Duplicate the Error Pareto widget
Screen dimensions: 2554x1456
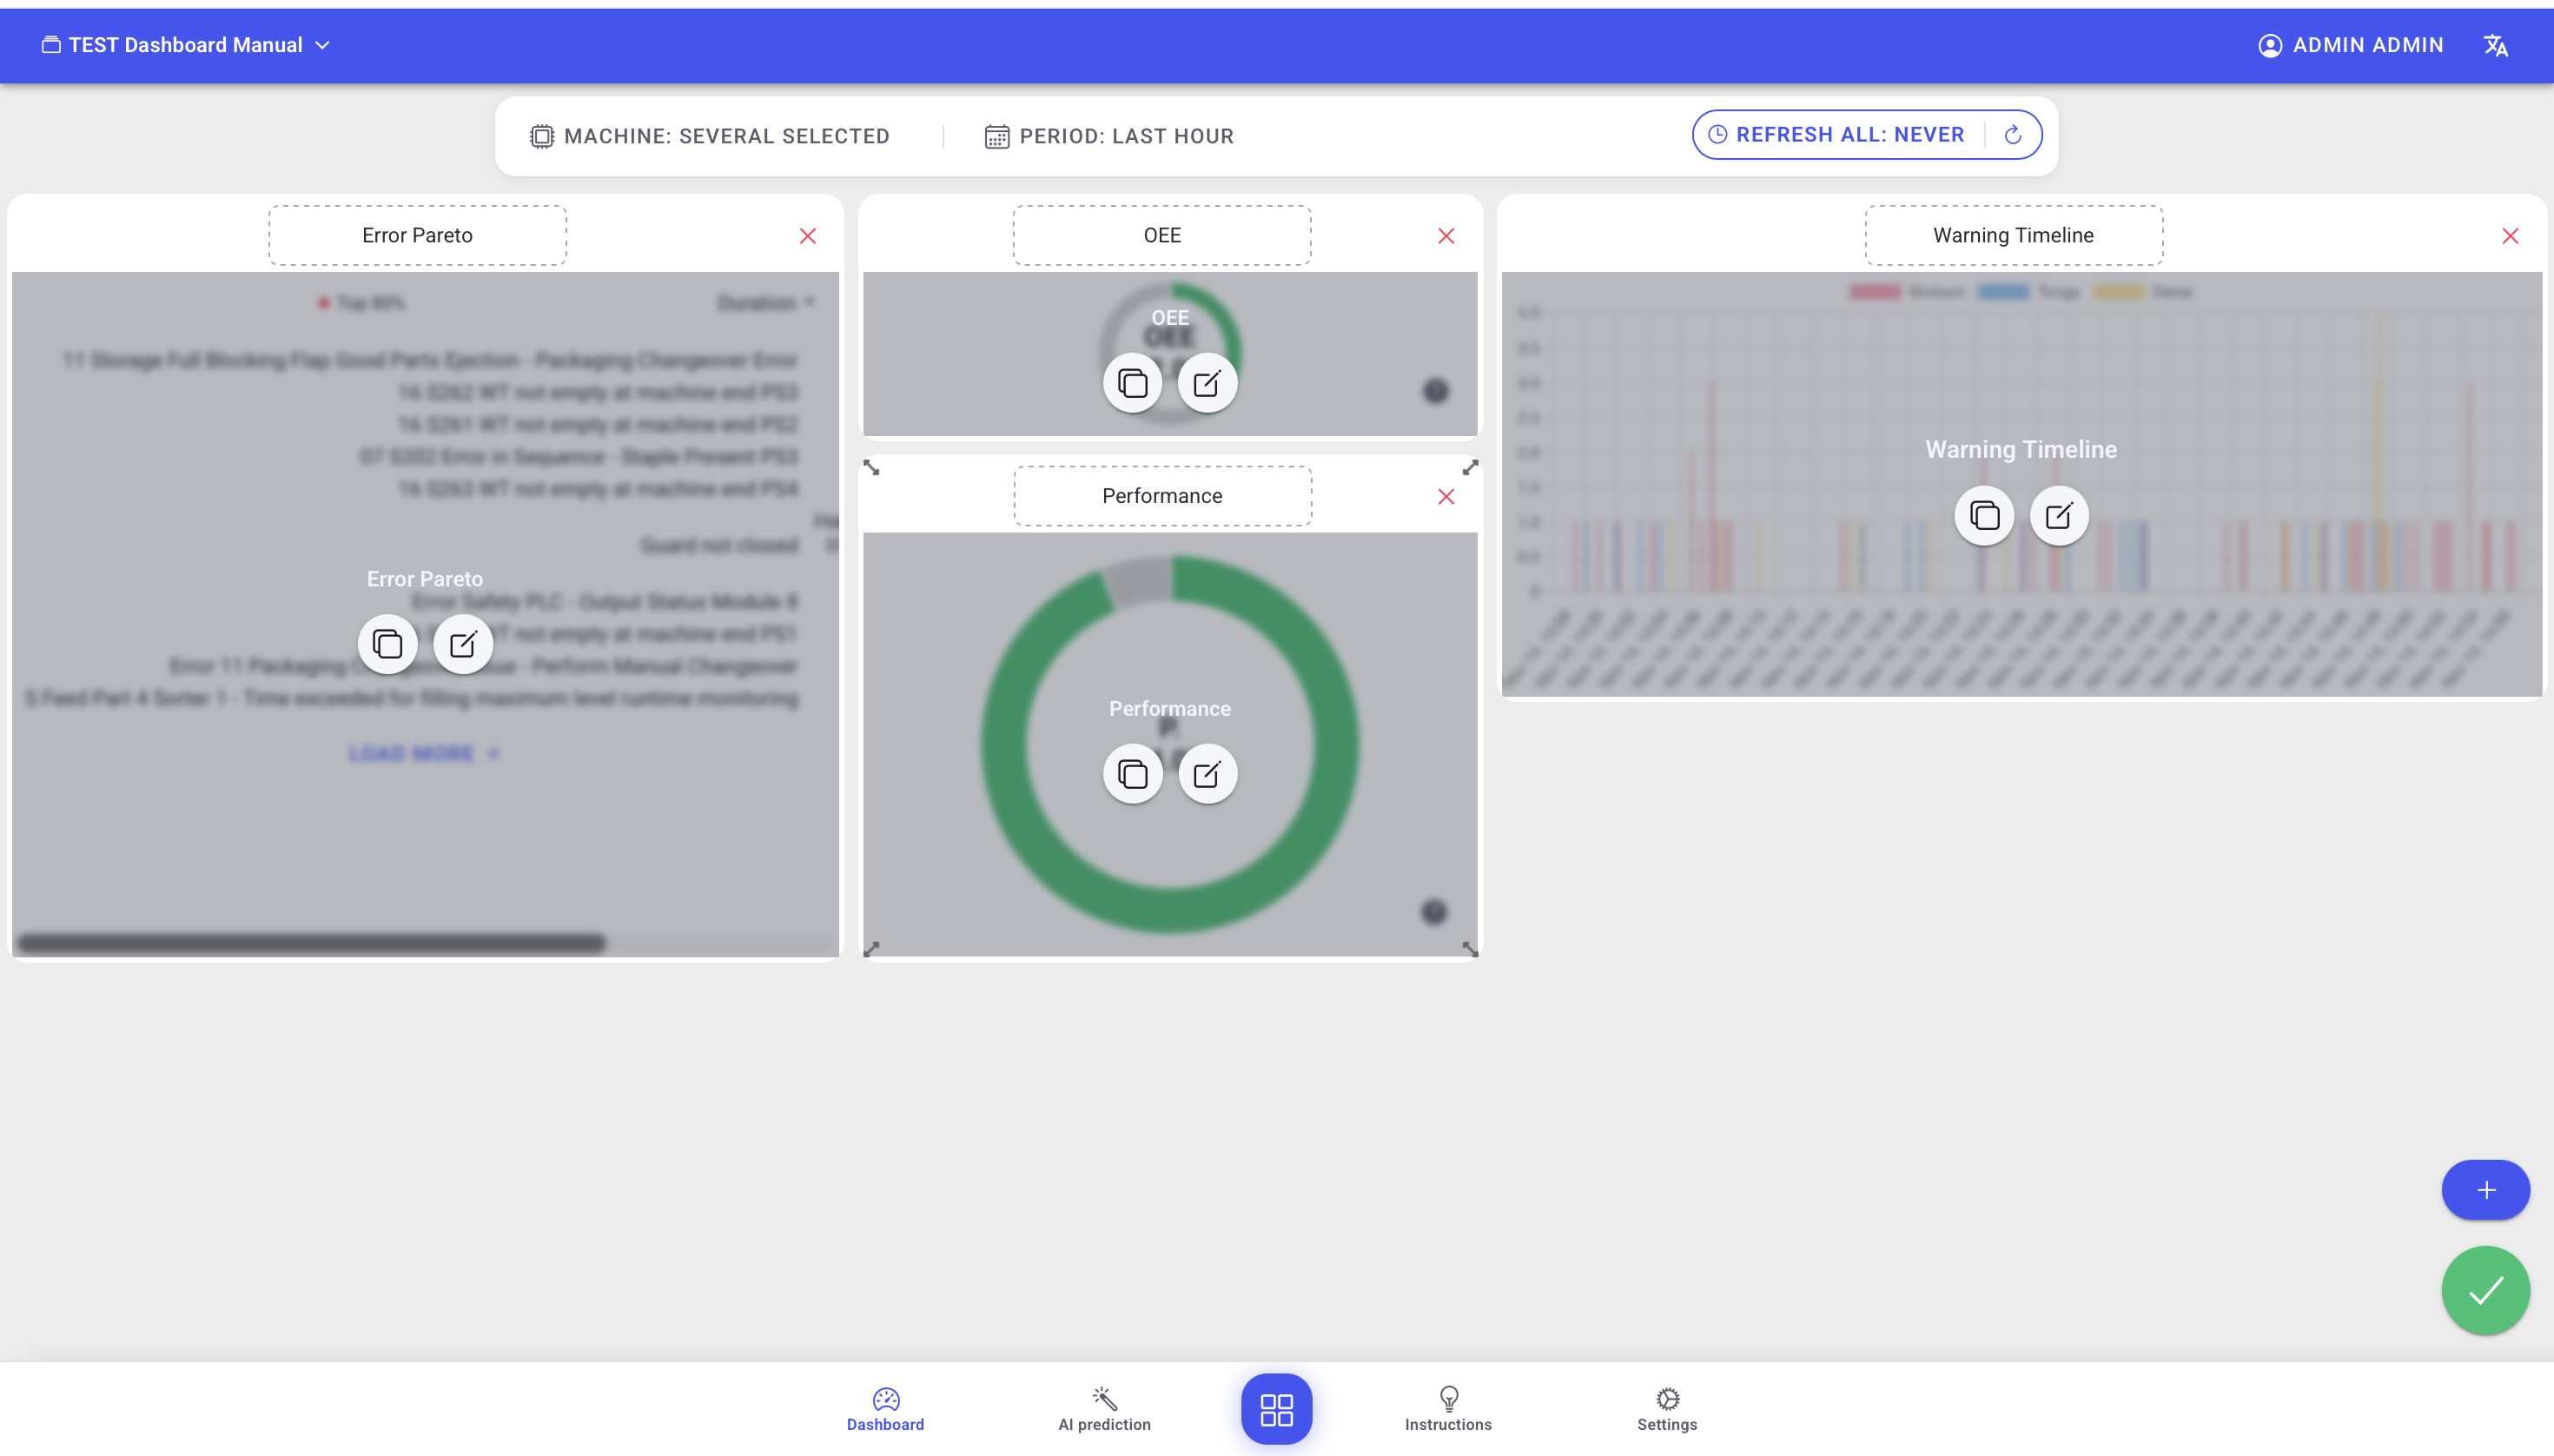(388, 643)
